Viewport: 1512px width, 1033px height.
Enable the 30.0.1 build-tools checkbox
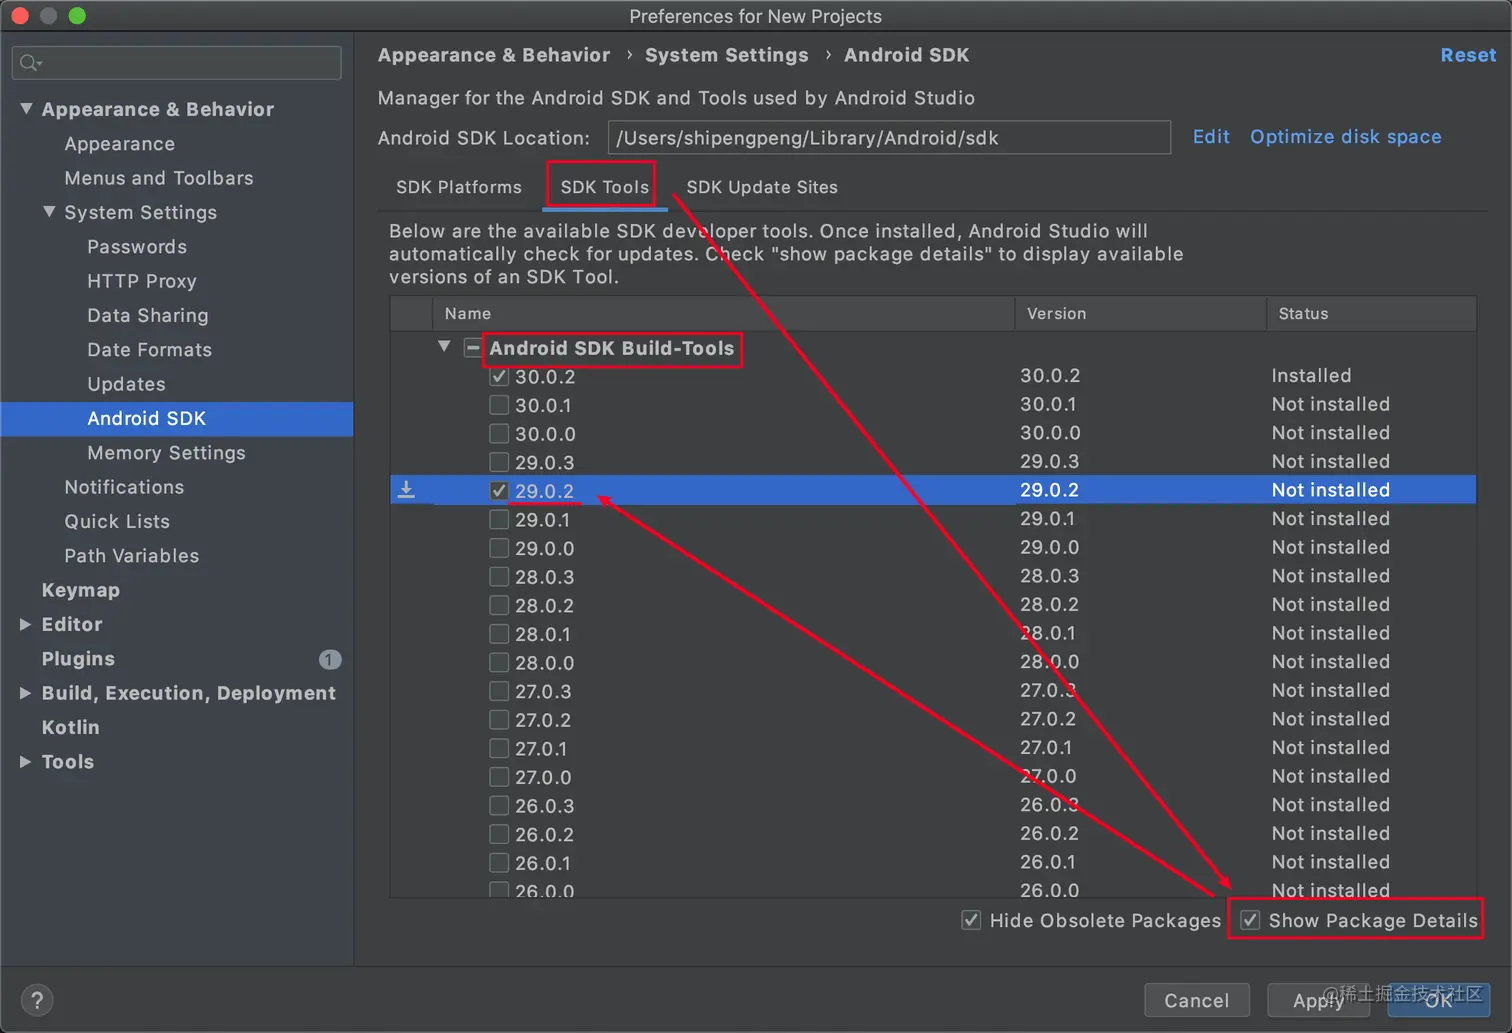[499, 405]
